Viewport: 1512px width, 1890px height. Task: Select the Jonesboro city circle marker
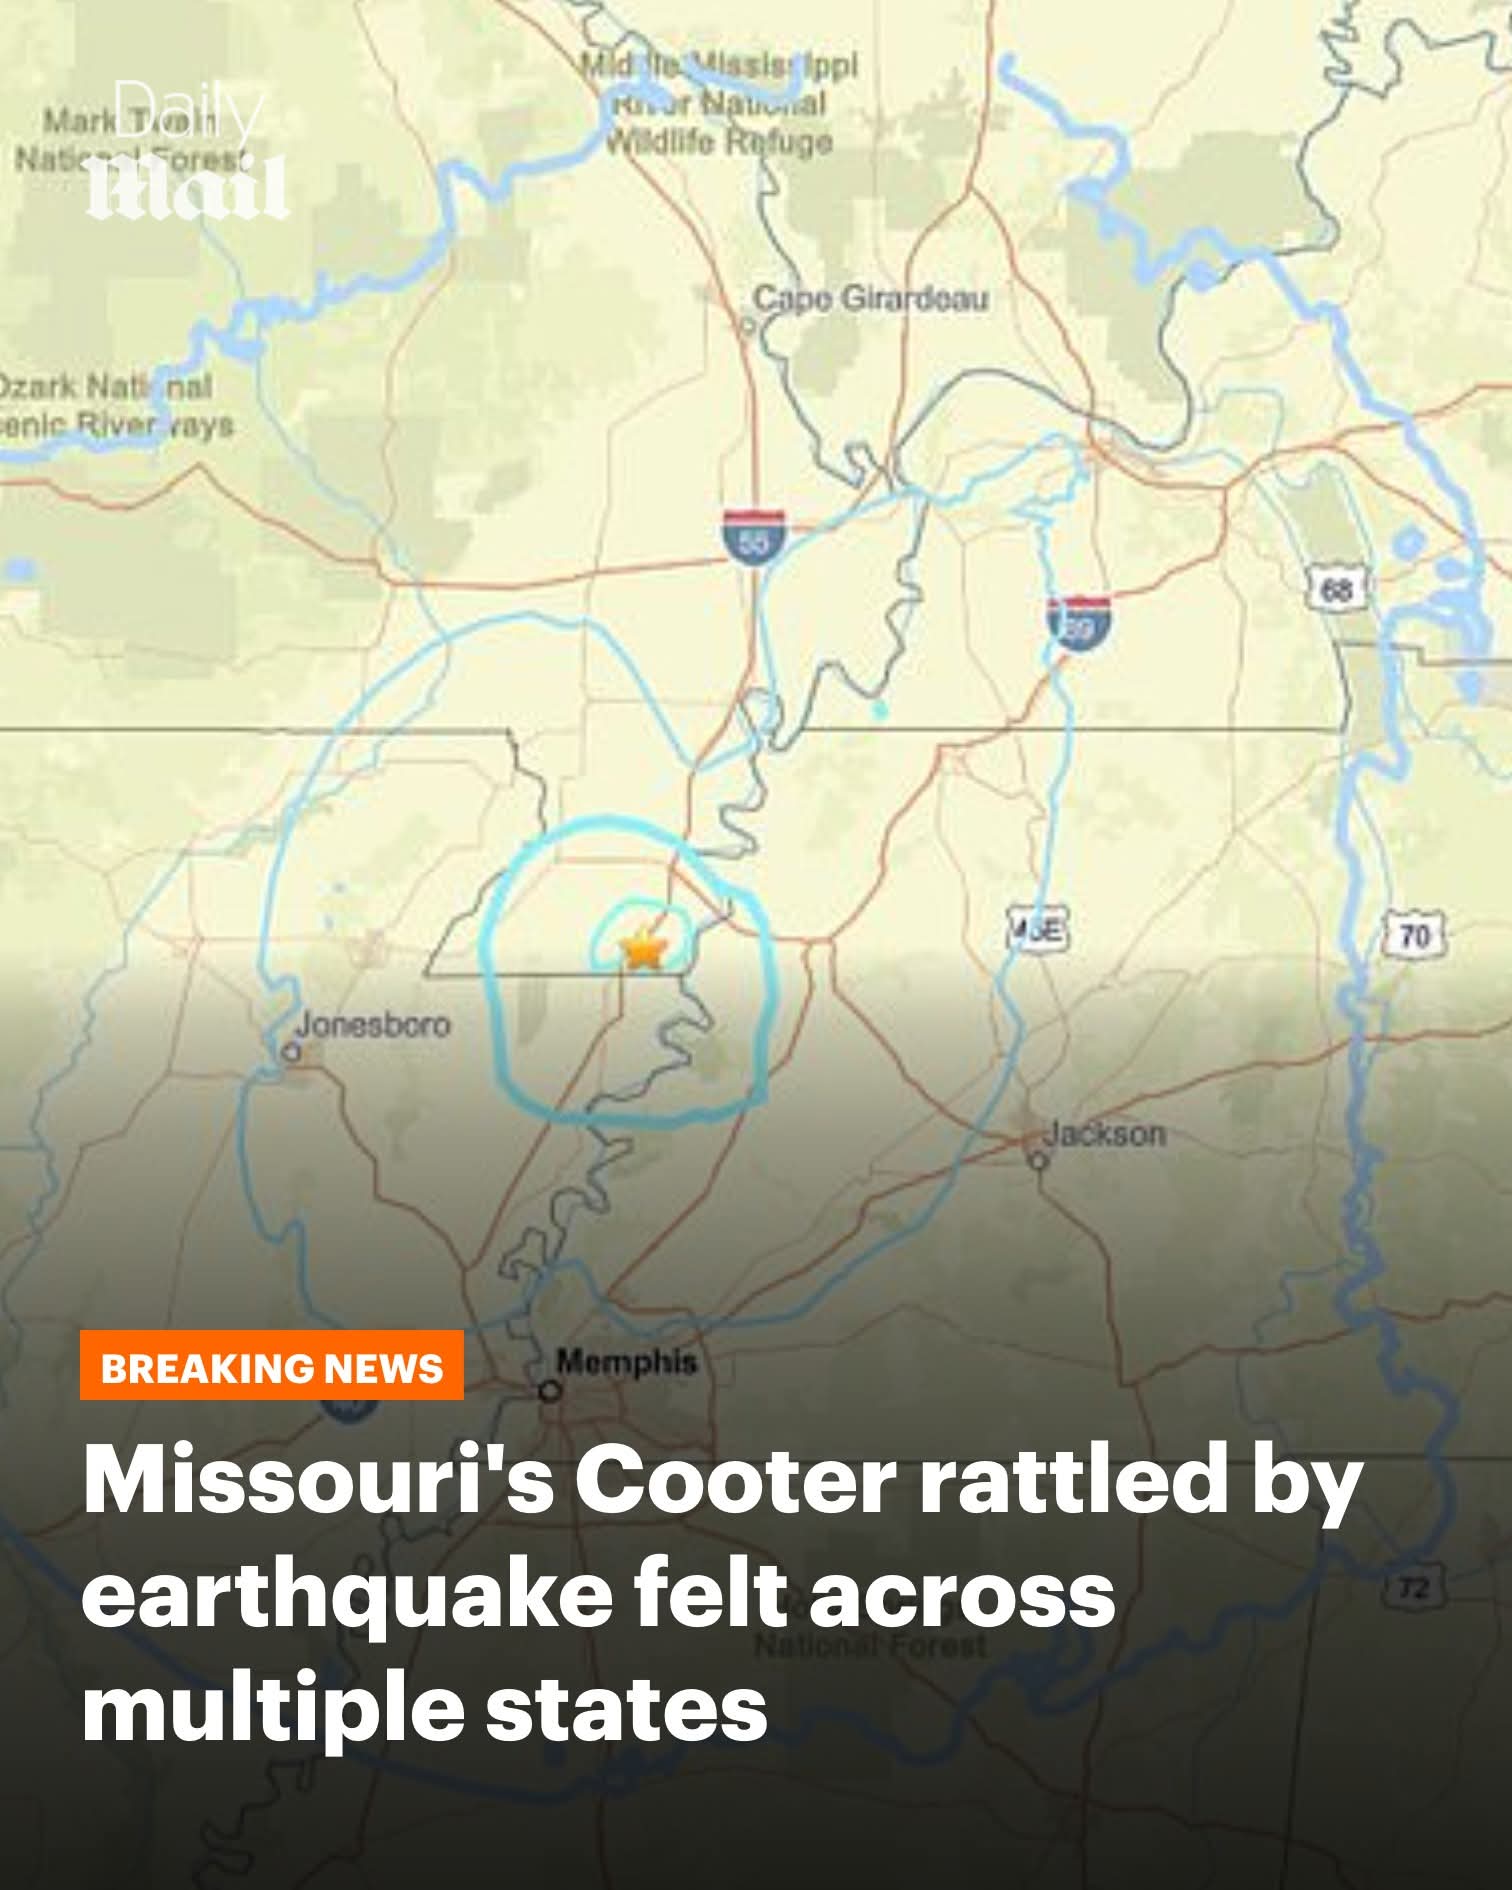[291, 1052]
